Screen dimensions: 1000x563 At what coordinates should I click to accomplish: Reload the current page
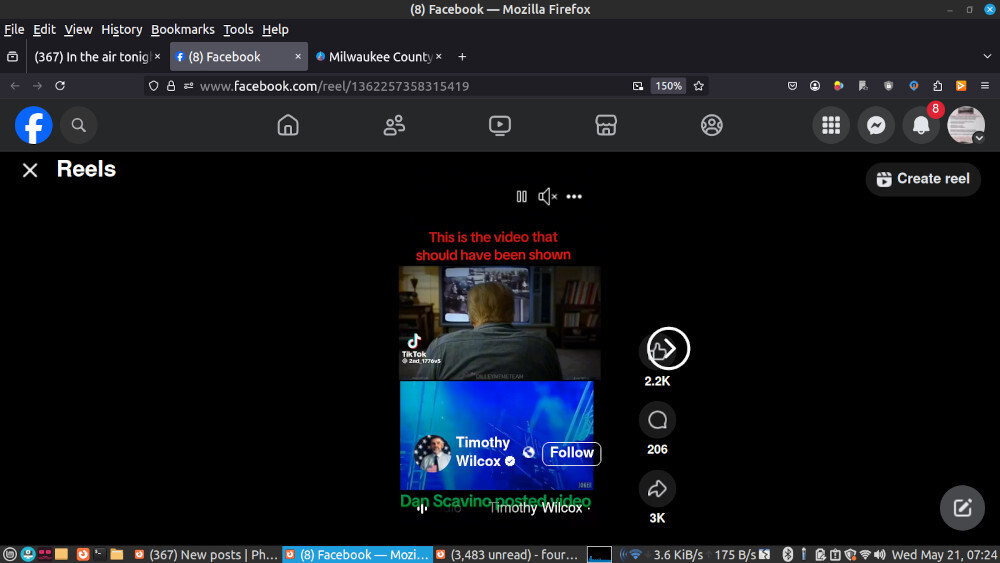pos(60,85)
